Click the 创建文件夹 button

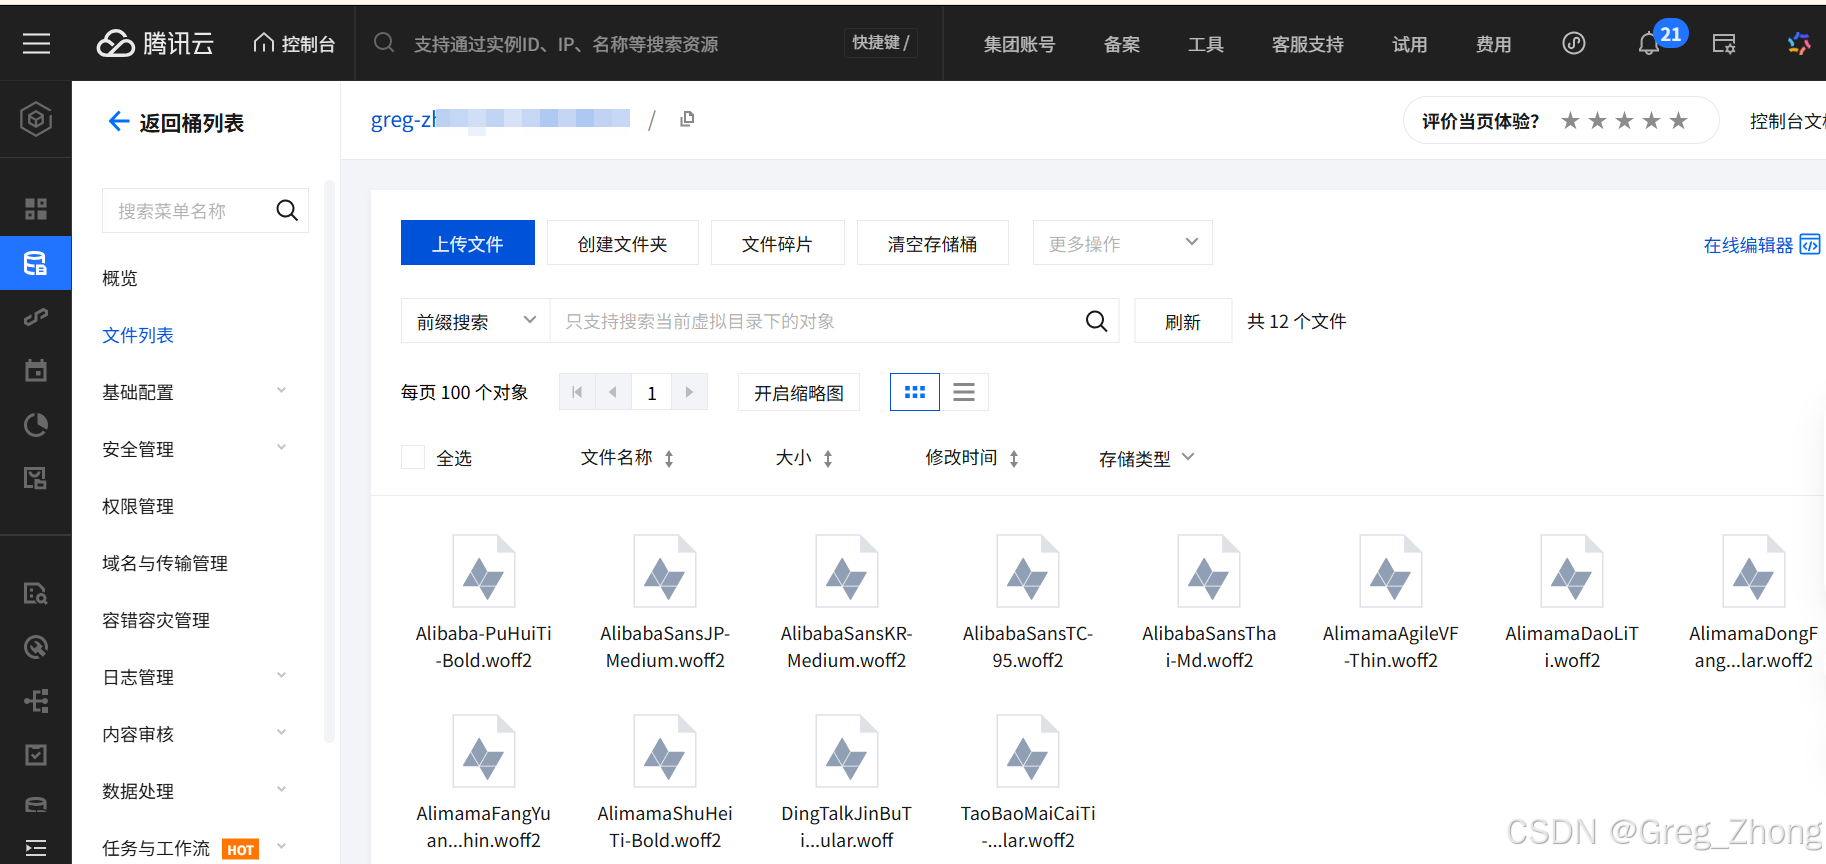[x=623, y=243]
